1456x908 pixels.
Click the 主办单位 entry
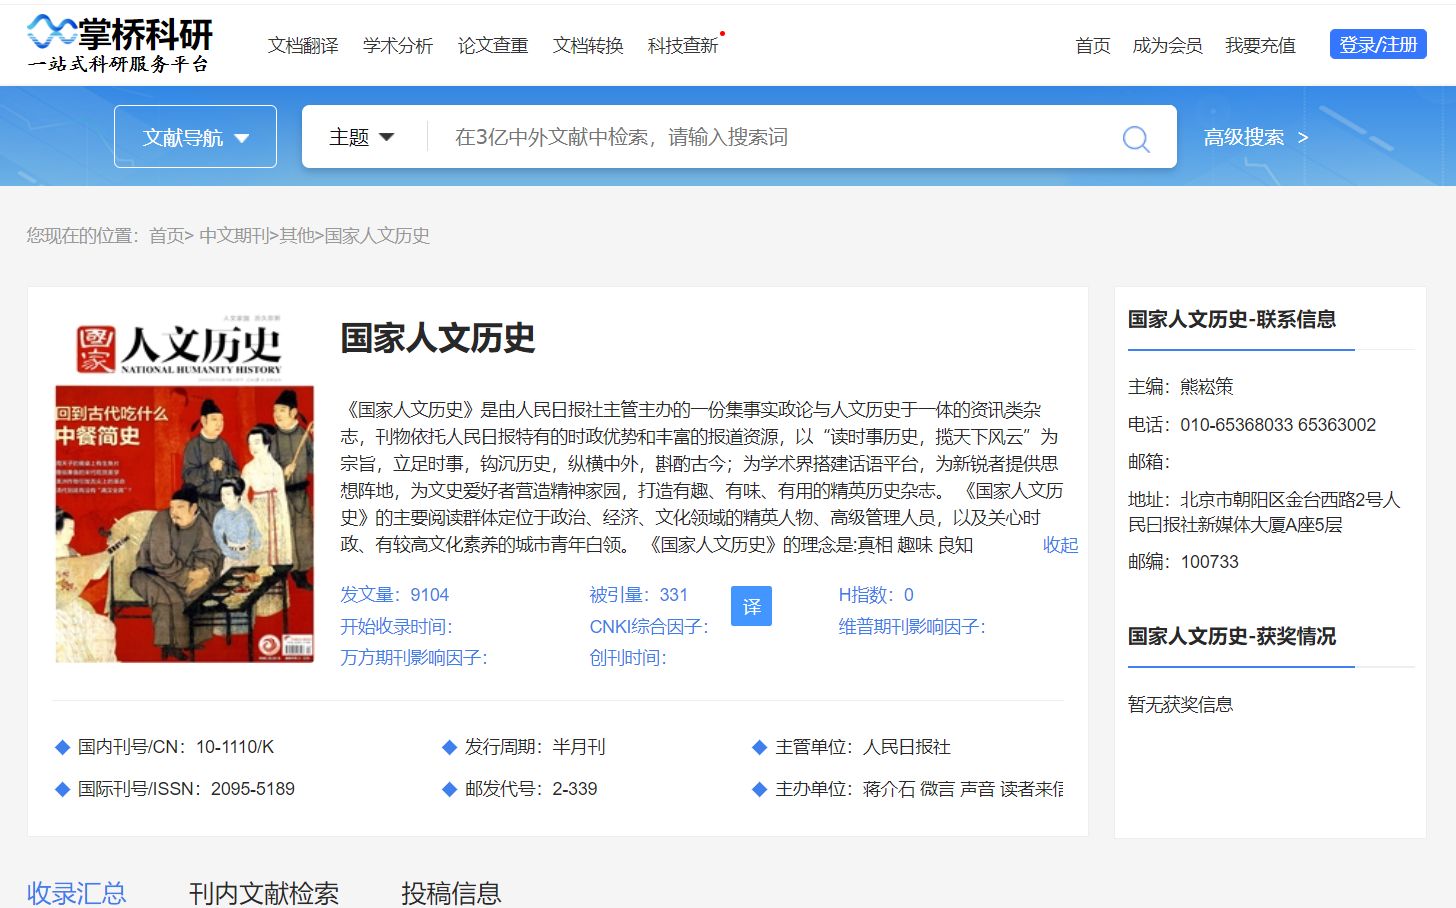(919, 789)
